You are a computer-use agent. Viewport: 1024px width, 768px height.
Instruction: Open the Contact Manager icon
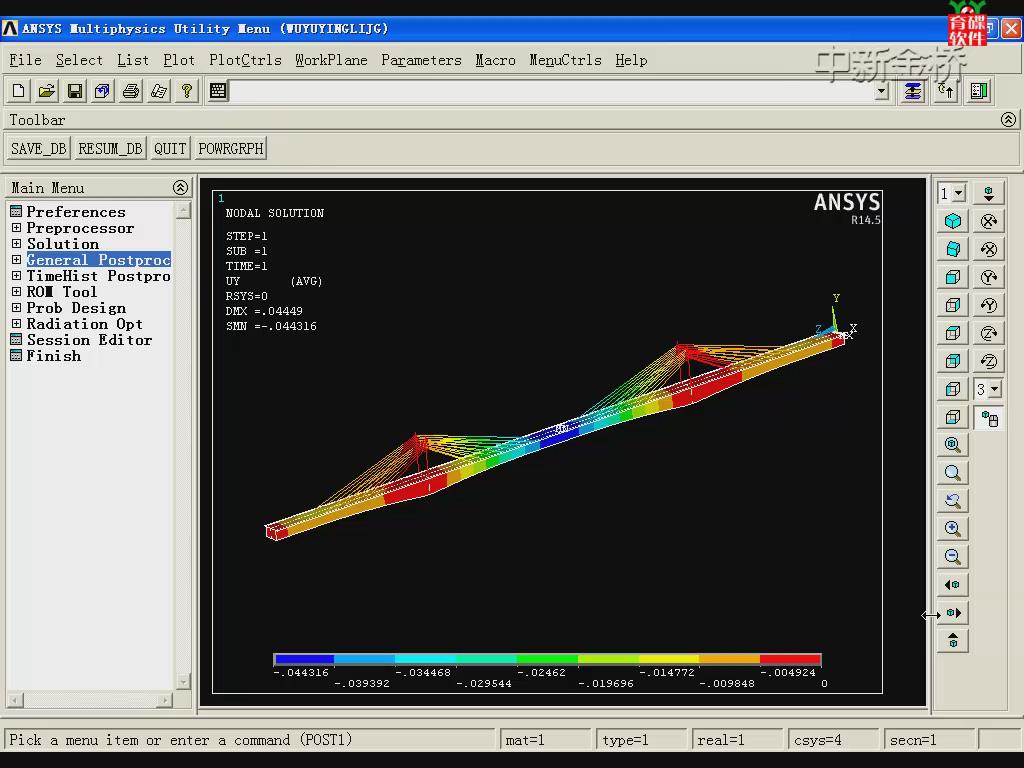click(978, 91)
